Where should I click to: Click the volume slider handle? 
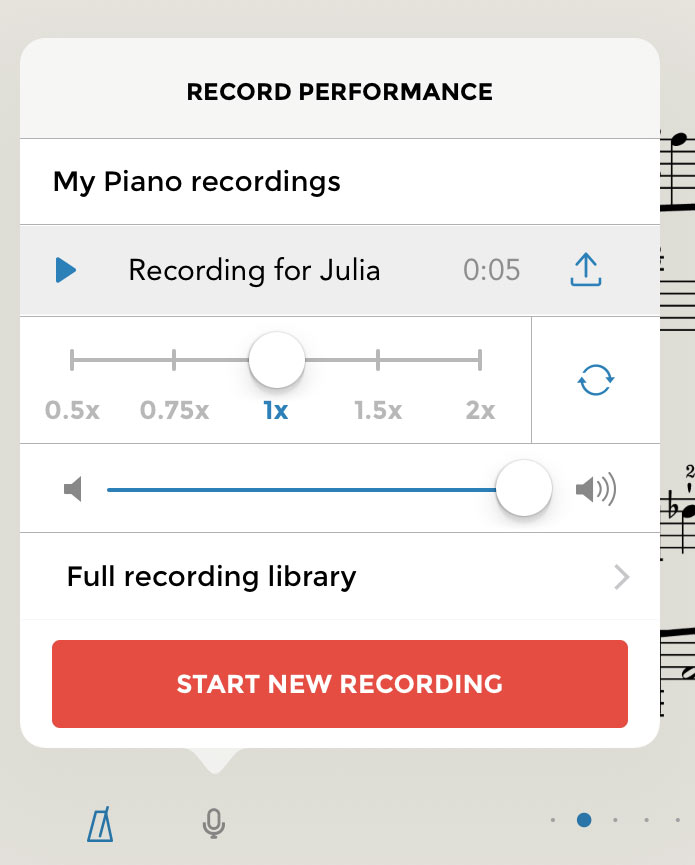pyautogui.click(x=524, y=489)
